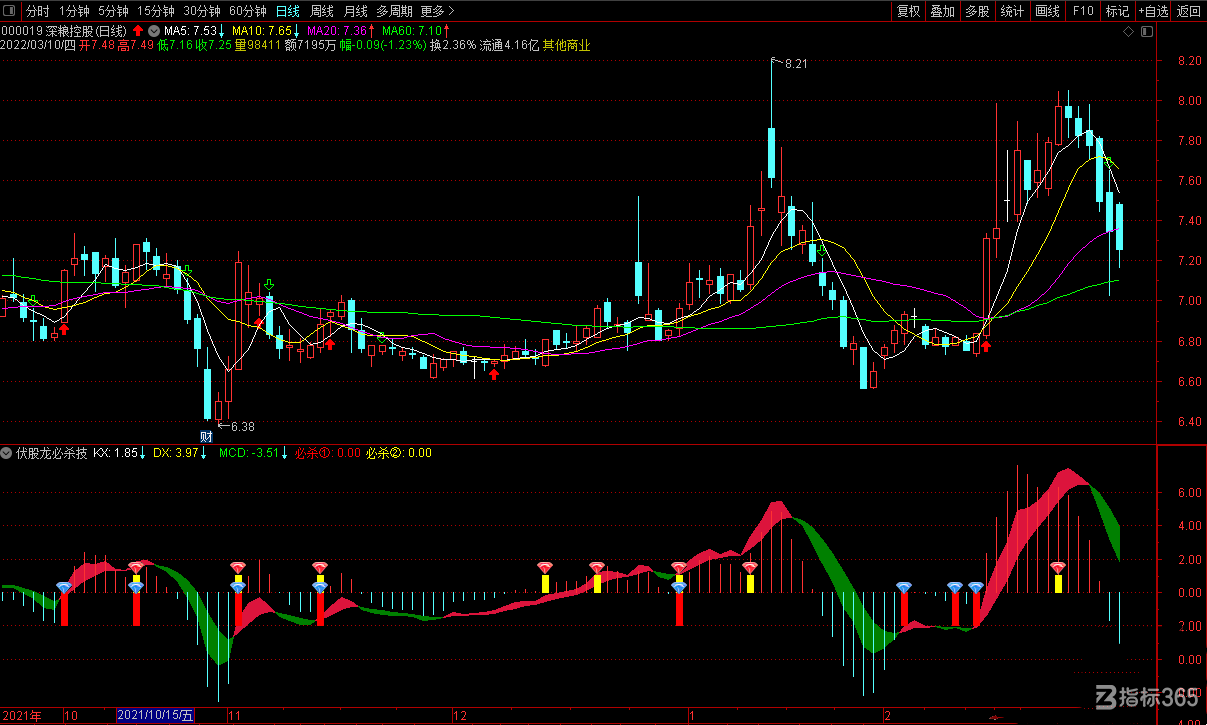Click the 7.00 price axis label
Image resolution: width=1207 pixels, height=725 pixels.
pyautogui.click(x=1189, y=301)
